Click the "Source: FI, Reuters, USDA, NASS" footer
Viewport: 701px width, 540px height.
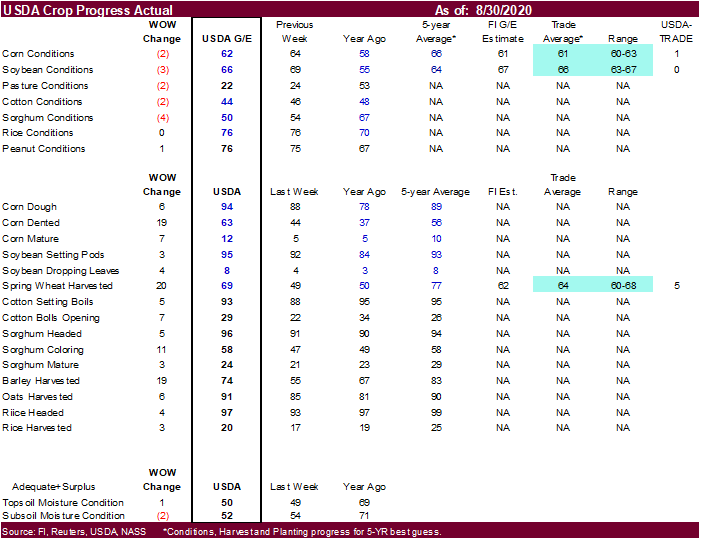point(76,532)
